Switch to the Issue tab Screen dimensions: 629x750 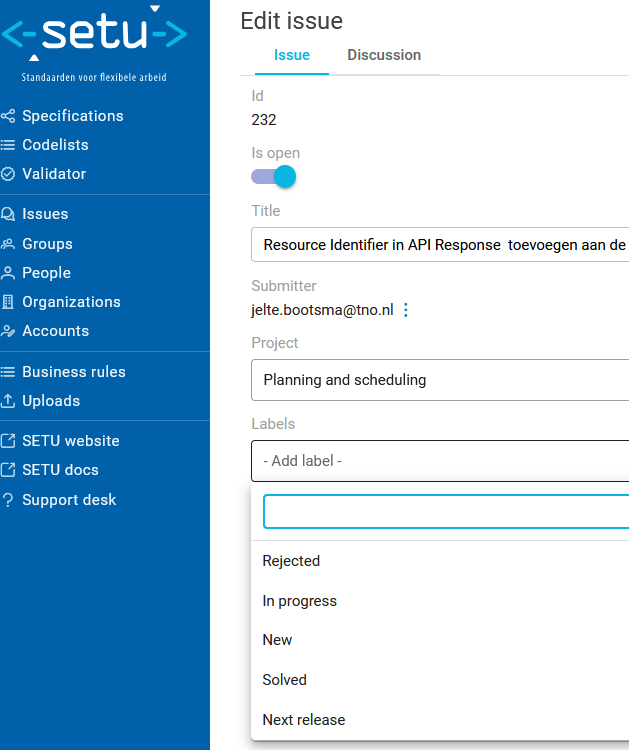(292, 55)
